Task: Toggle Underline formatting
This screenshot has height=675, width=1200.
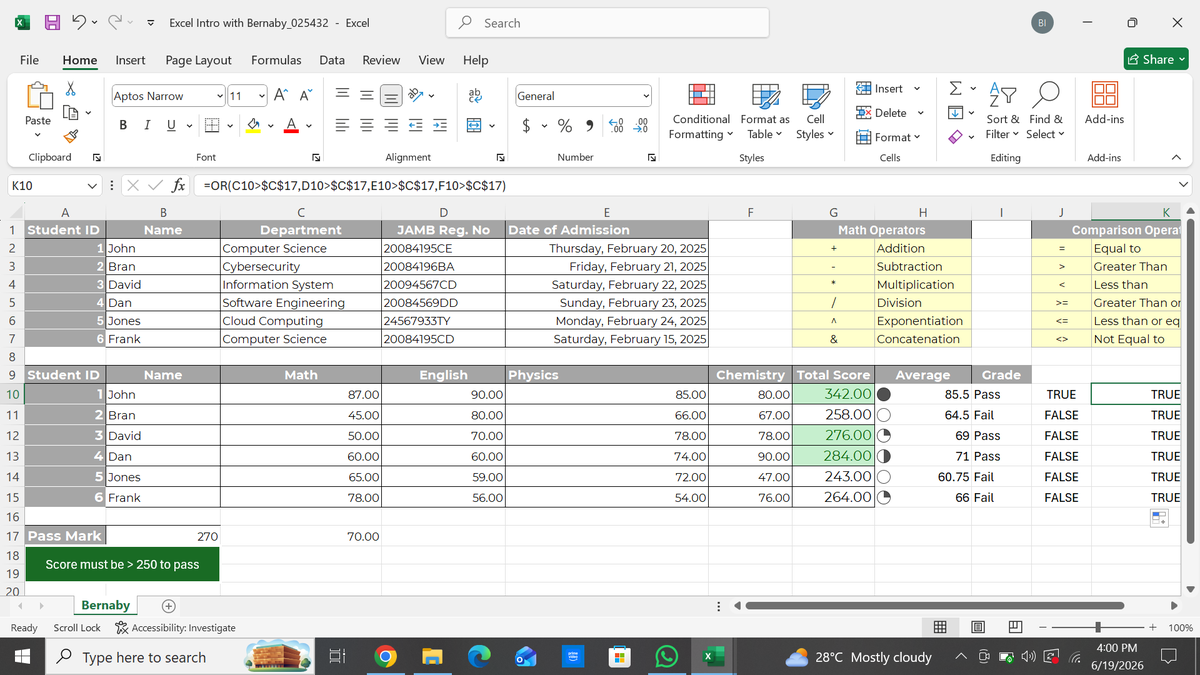Action: pos(170,126)
